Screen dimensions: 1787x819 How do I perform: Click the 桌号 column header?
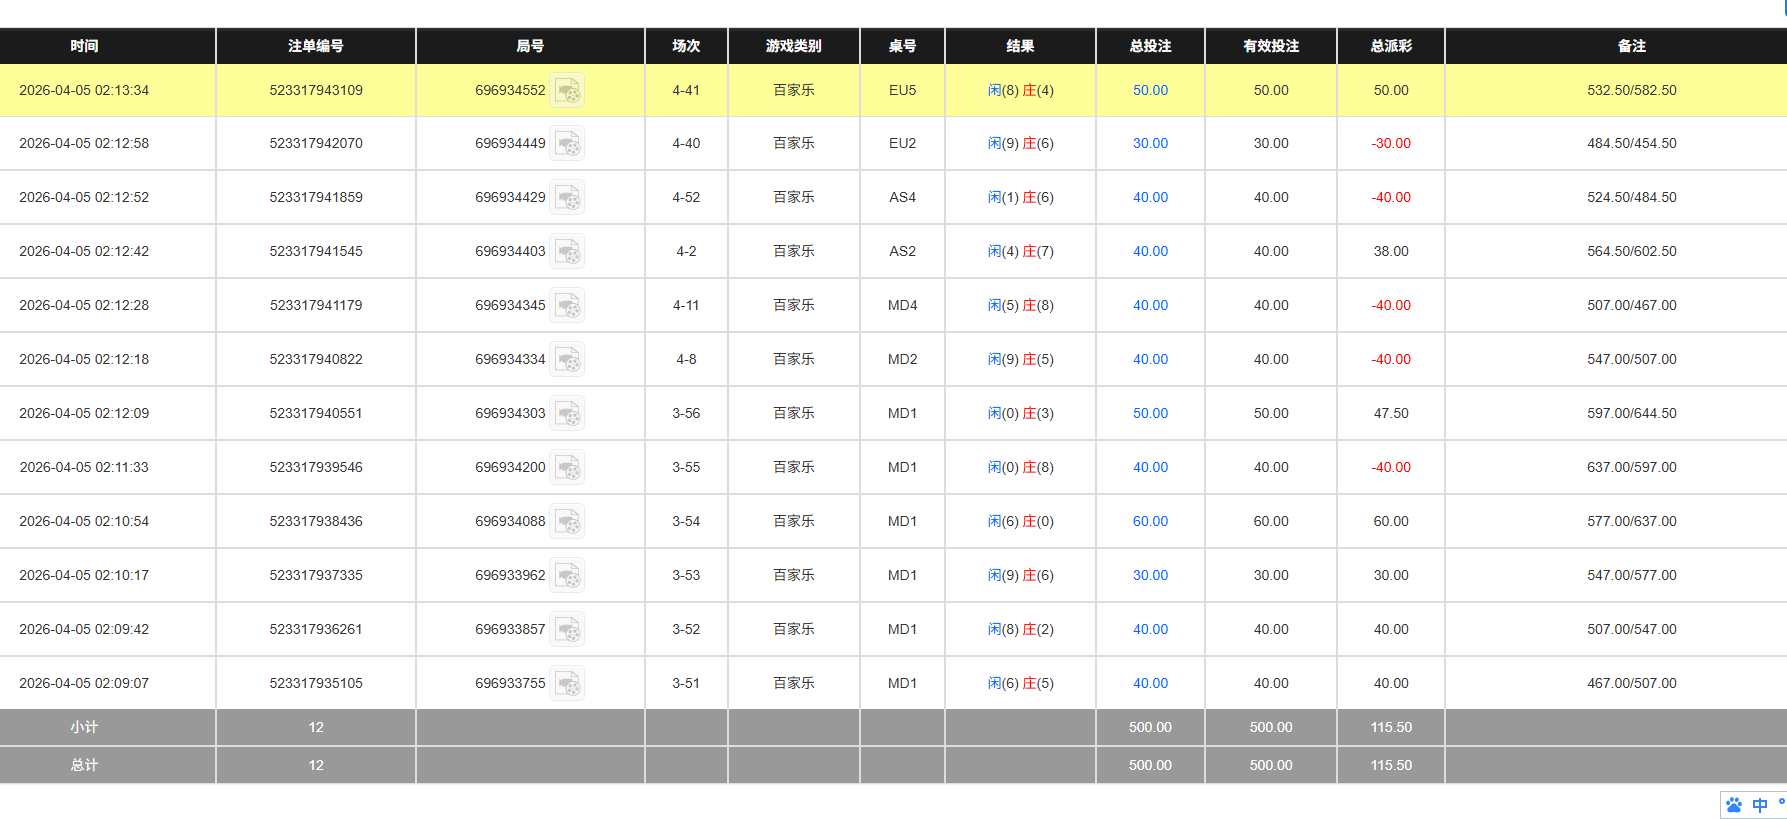(x=902, y=46)
